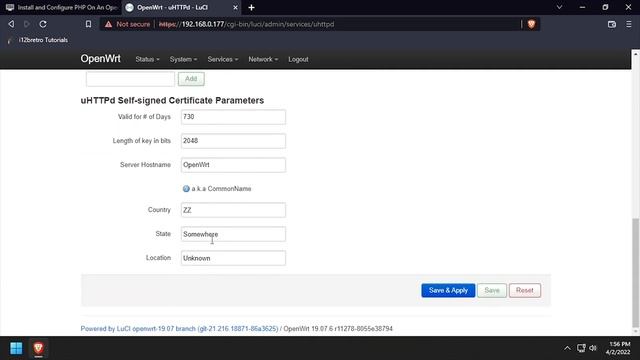
Task: Open the browser hamburger menu
Action: click(629, 24)
